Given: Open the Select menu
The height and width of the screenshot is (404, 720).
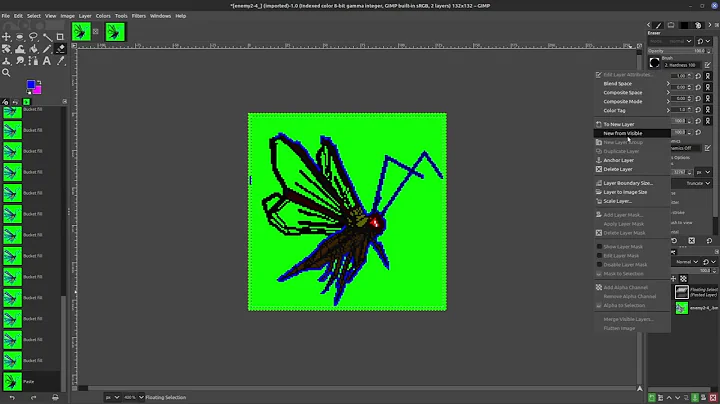Looking at the screenshot, I should pyautogui.click(x=34, y=16).
